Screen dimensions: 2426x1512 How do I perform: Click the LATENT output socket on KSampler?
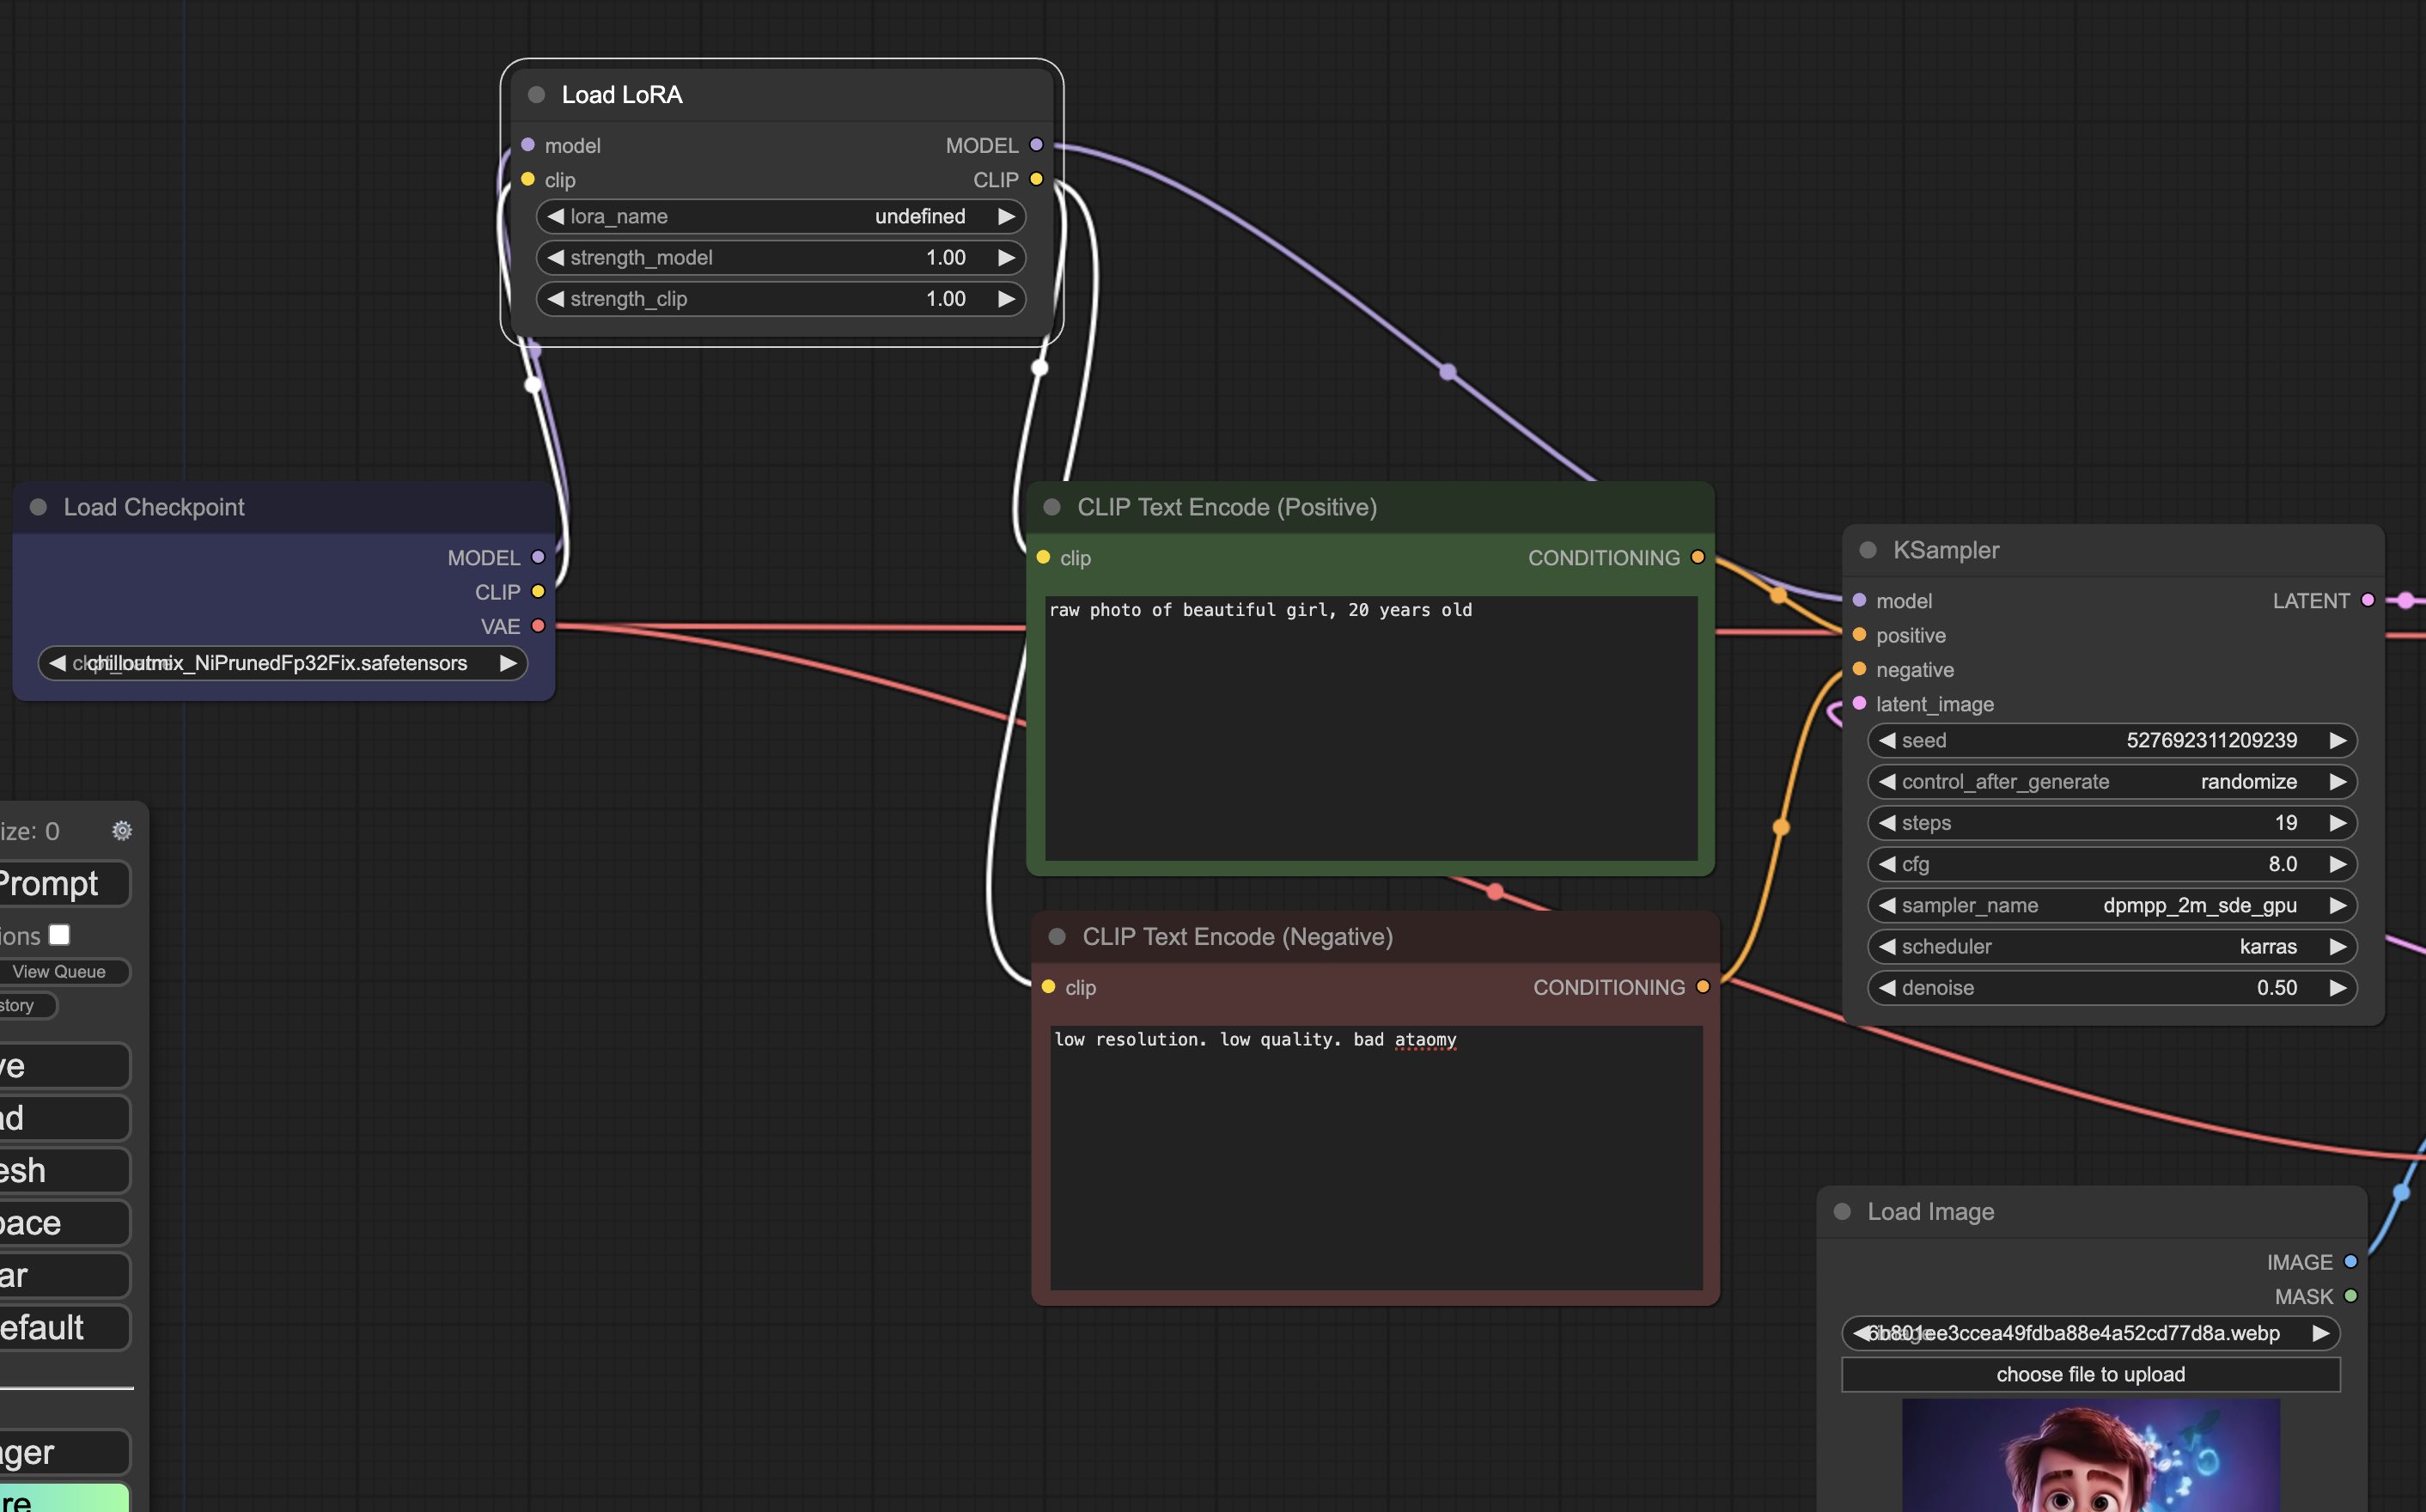2367,600
